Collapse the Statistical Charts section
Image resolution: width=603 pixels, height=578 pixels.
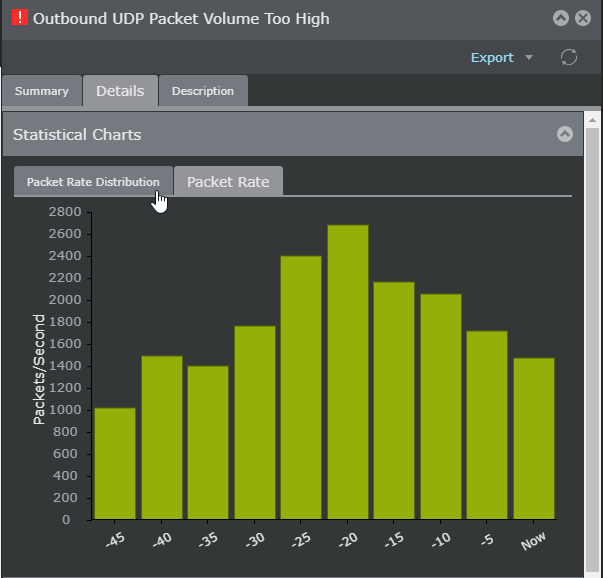point(565,134)
